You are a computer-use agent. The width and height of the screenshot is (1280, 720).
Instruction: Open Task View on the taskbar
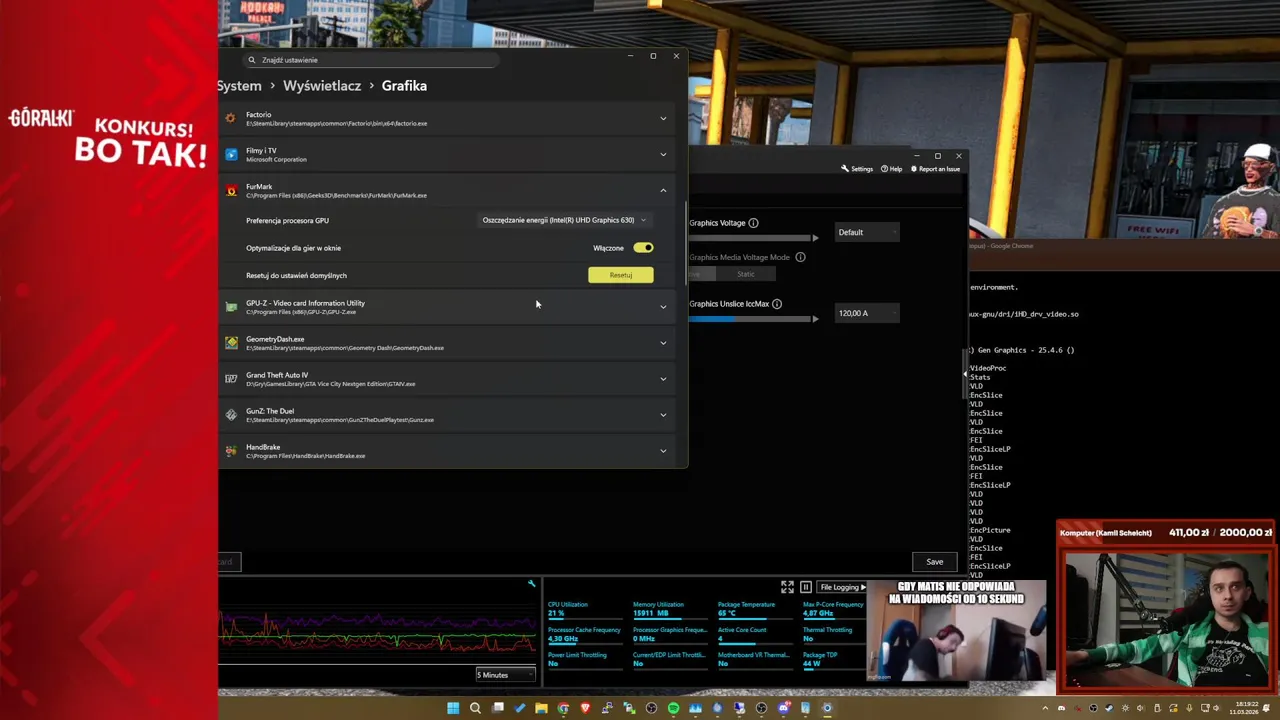coord(498,708)
